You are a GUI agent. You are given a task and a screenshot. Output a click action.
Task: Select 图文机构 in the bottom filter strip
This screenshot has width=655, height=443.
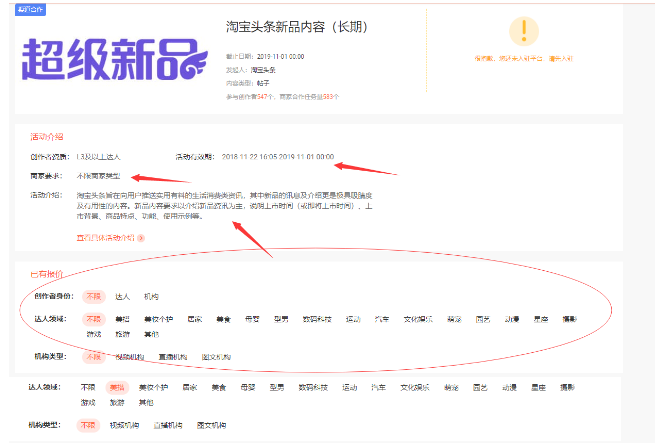tap(211, 425)
